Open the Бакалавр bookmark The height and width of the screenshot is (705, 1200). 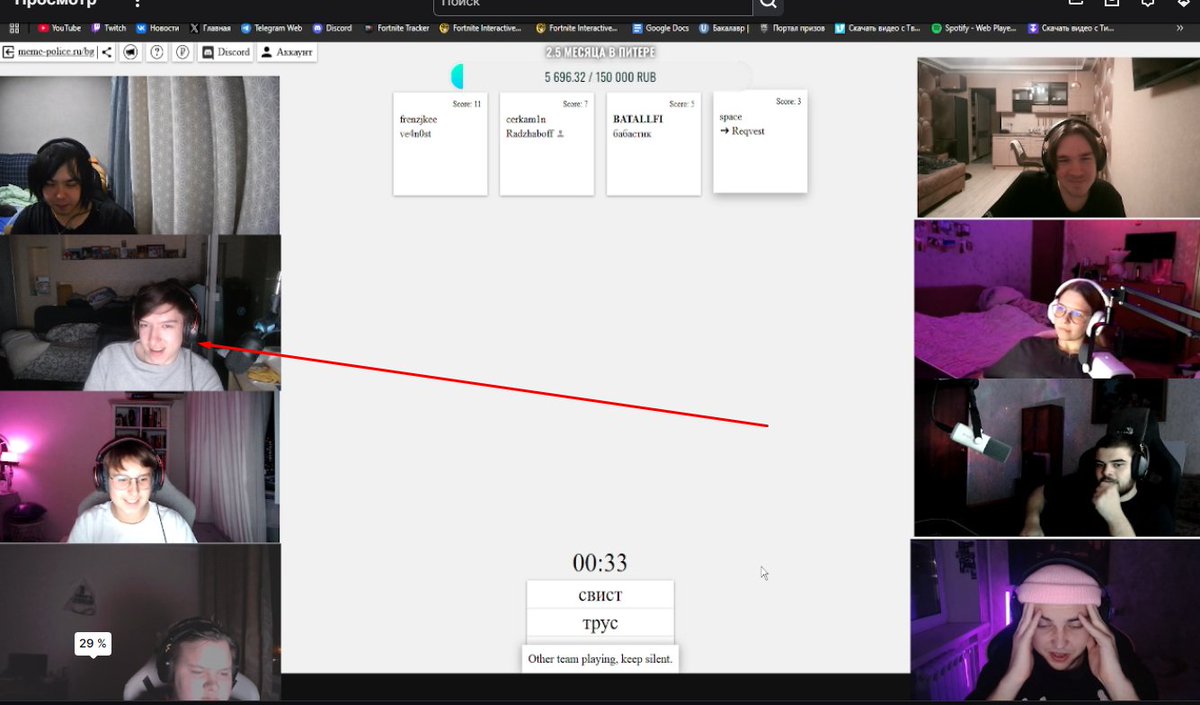(x=723, y=28)
